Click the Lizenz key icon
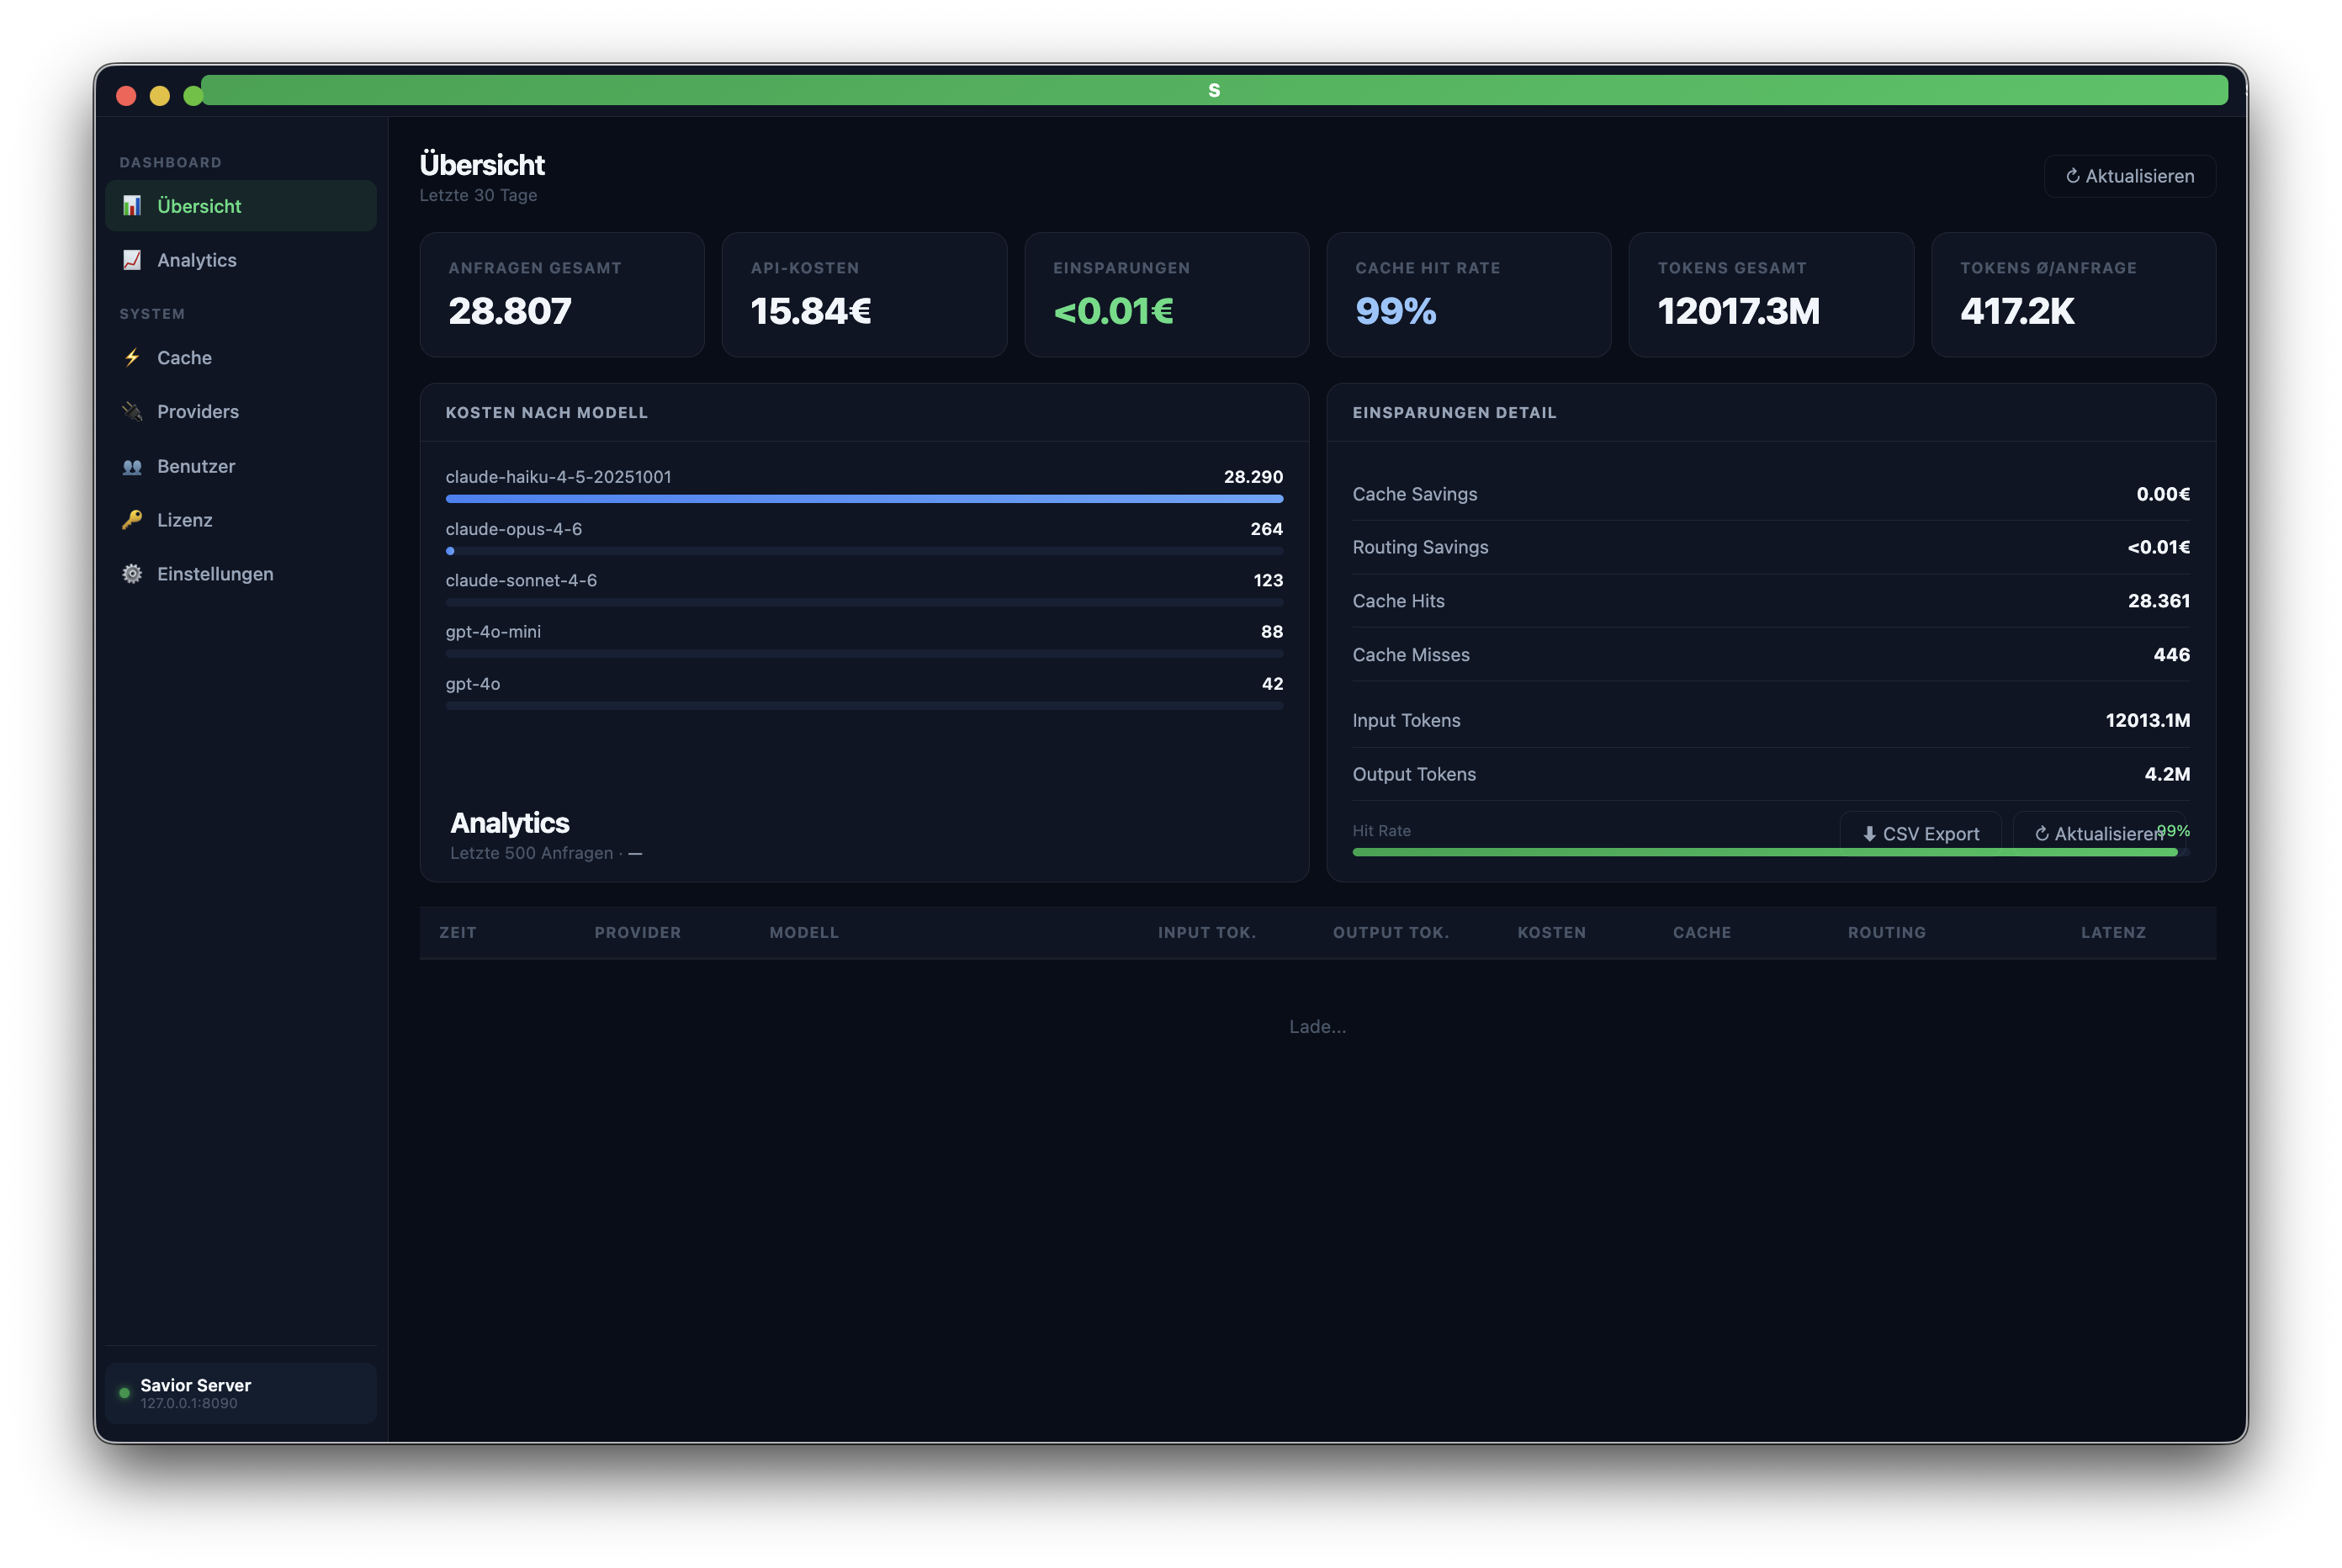 click(132, 520)
